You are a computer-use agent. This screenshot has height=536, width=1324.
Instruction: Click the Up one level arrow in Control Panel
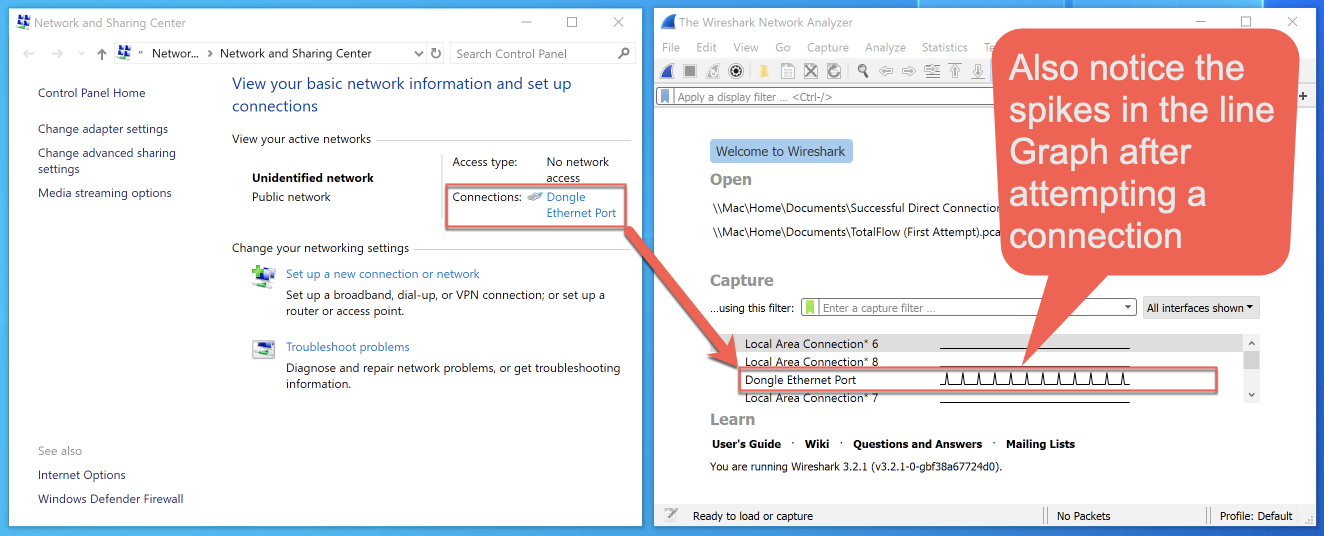(101, 54)
